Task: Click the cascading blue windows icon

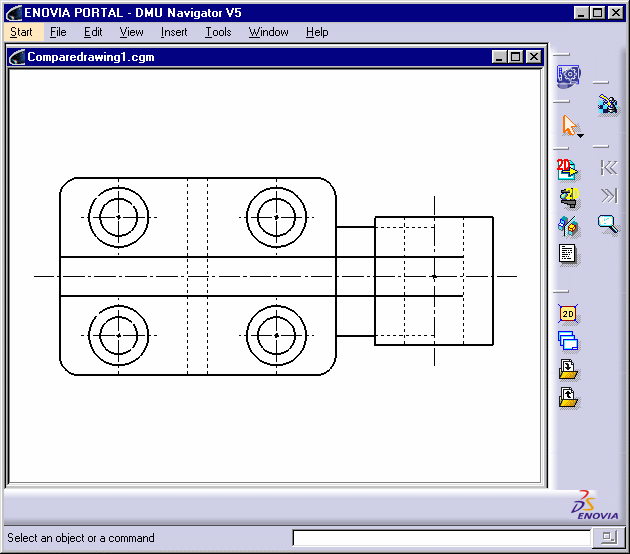Action: pos(568,341)
